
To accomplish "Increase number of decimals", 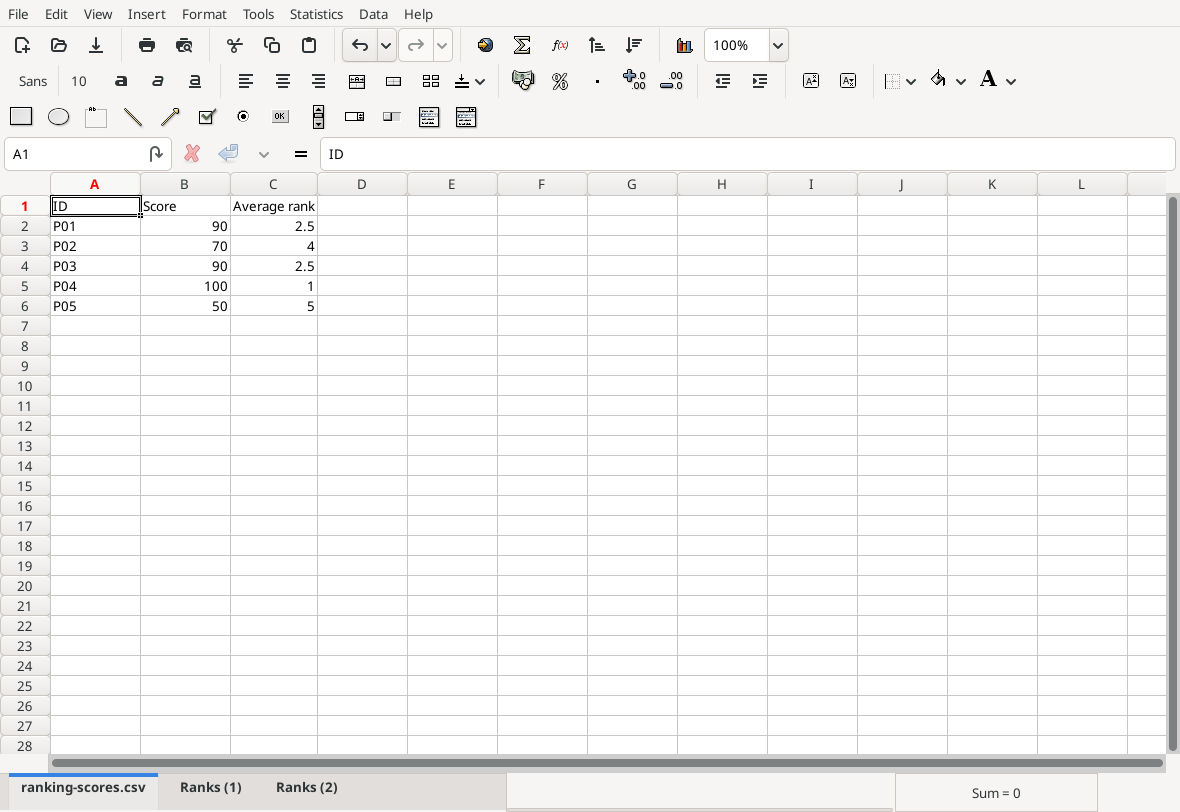I will [x=634, y=80].
